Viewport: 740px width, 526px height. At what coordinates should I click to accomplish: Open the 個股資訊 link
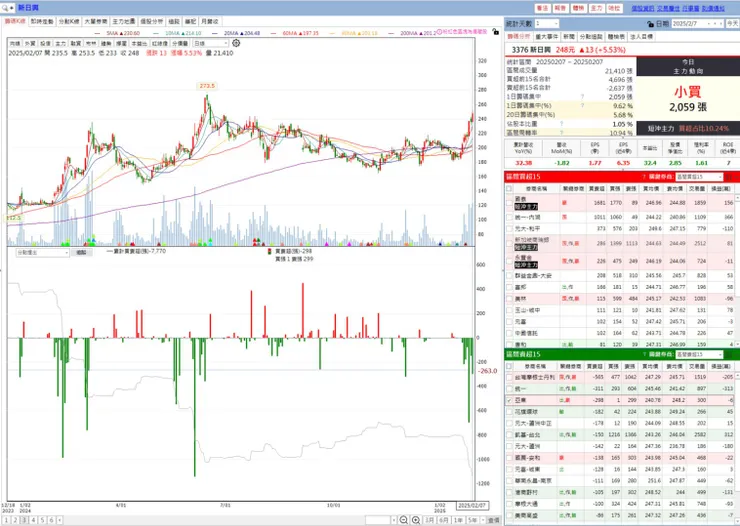[x=643, y=8]
